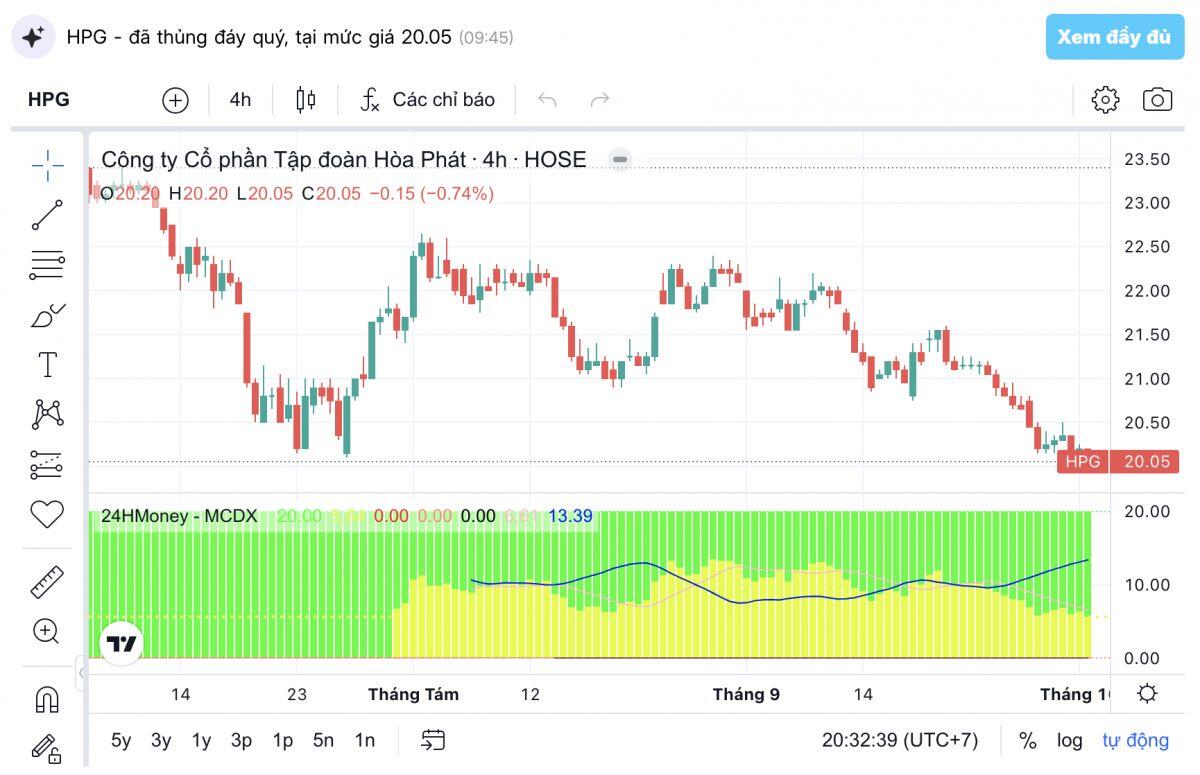Image resolution: width=1200 pixels, height=775 pixels.
Task: Open the Fibonacci/horizontal lines tool
Action: point(47,265)
